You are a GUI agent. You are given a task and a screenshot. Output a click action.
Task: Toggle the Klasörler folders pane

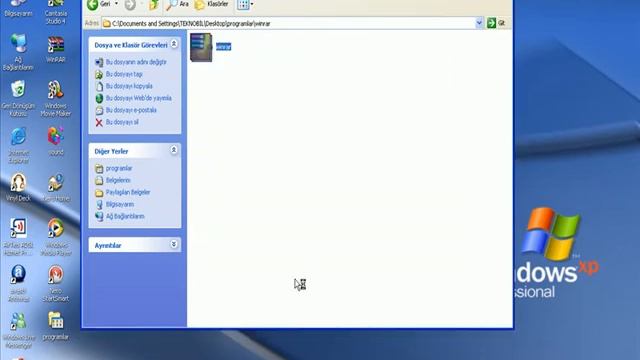[x=211, y=5]
